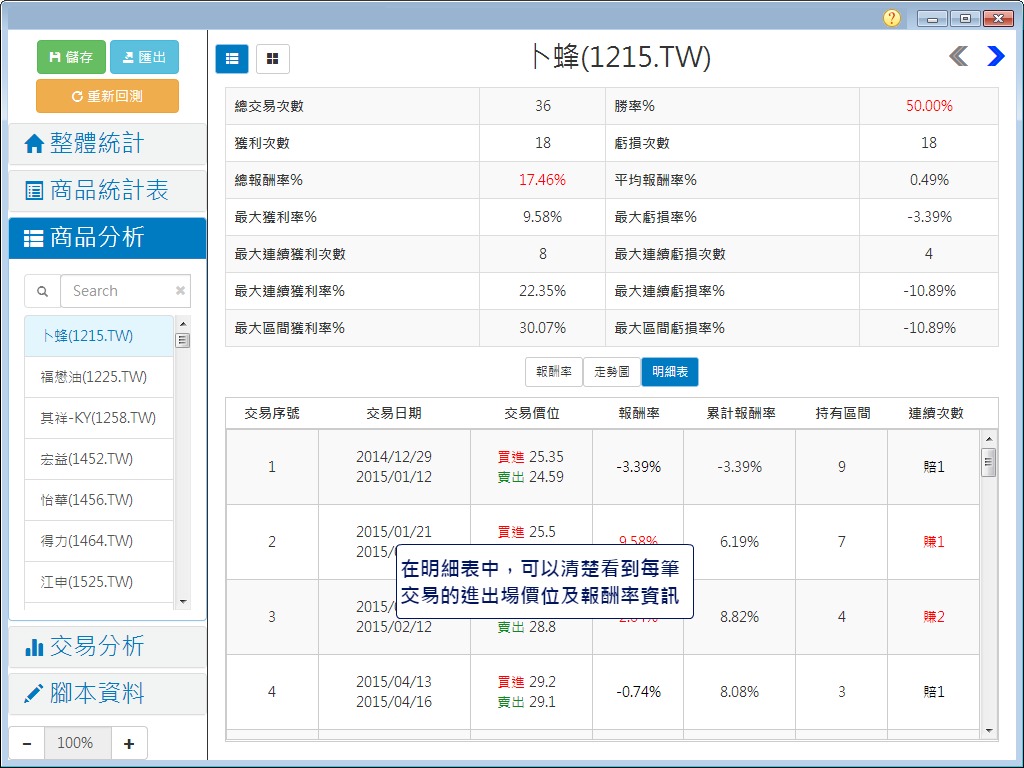The height and width of the screenshot is (768, 1024).
Task: Click the 交易序號 column header
Action: coord(272,413)
